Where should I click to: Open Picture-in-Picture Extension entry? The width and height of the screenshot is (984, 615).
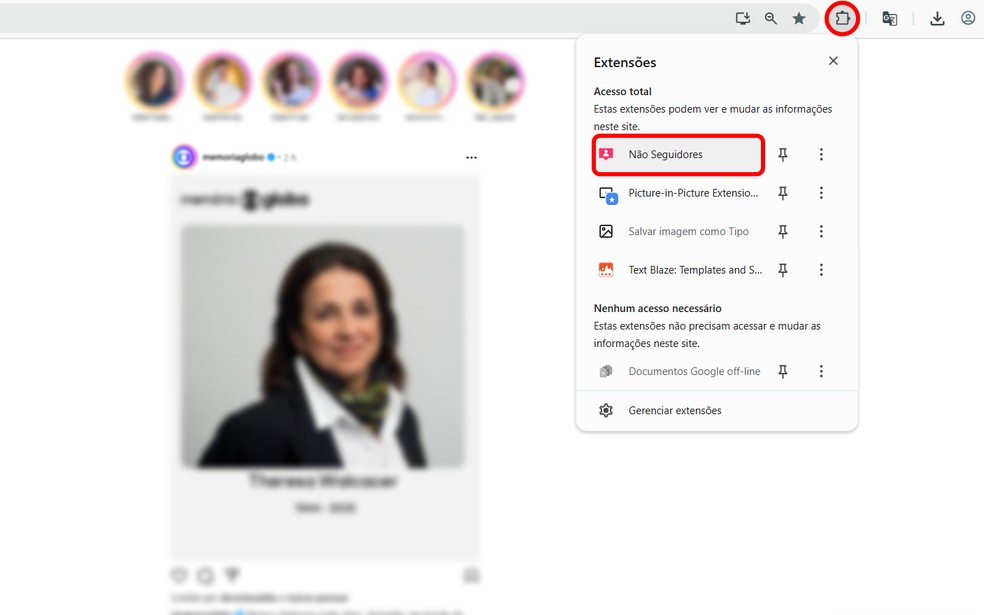click(678, 193)
